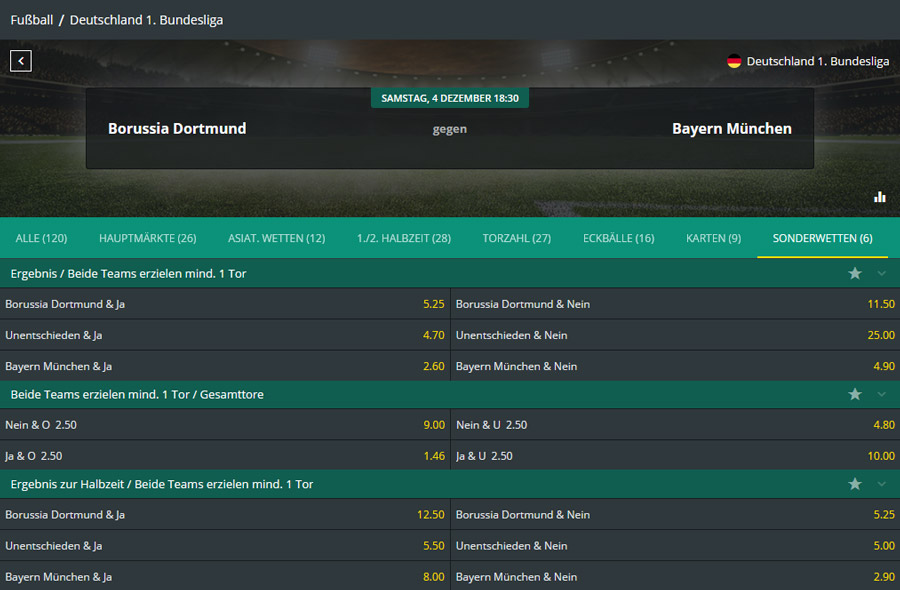This screenshot has height=590, width=900.
Task: Open match statistics bar chart icon
Action: [879, 197]
